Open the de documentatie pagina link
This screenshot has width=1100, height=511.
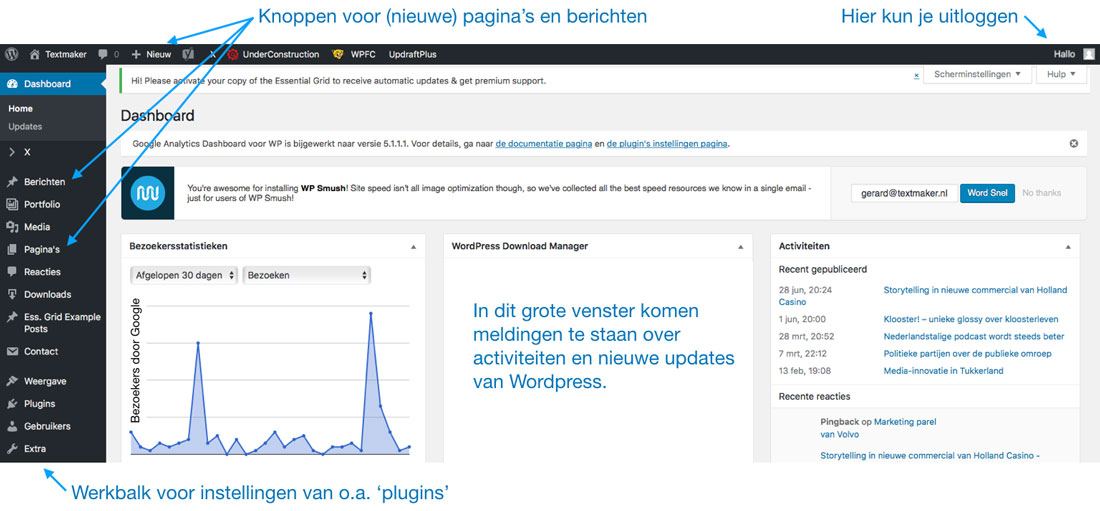click(x=544, y=144)
